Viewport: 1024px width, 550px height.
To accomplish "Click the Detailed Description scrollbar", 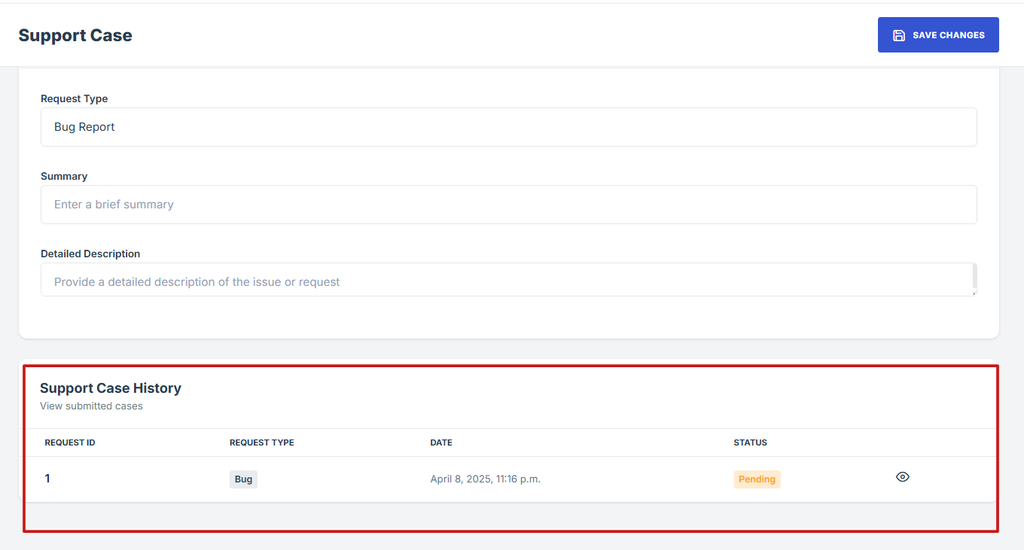I will tap(974, 278).
